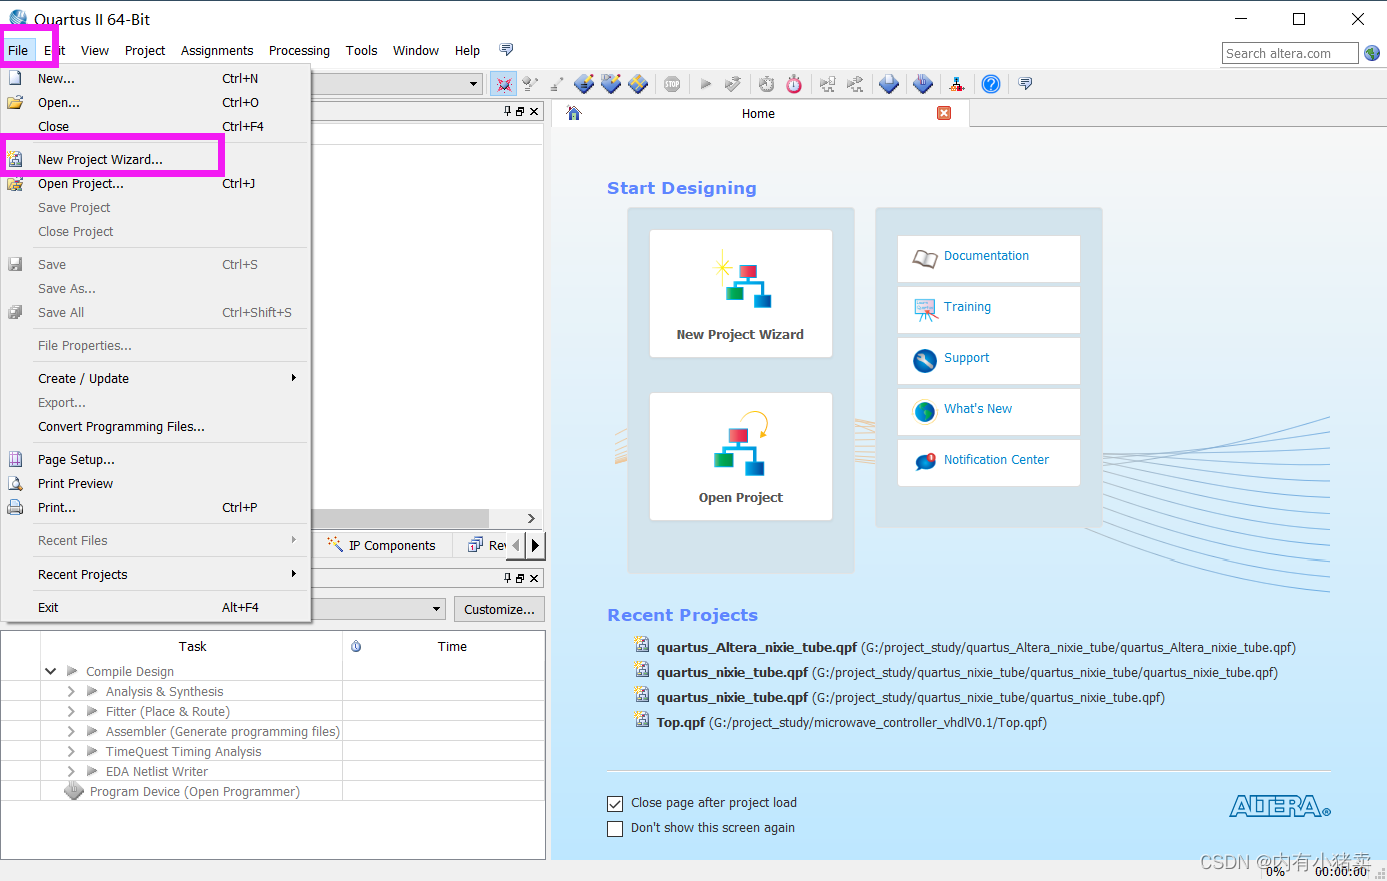1387x881 pixels.
Task: Expand the Analysis & Synthesis task
Action: tap(71, 691)
